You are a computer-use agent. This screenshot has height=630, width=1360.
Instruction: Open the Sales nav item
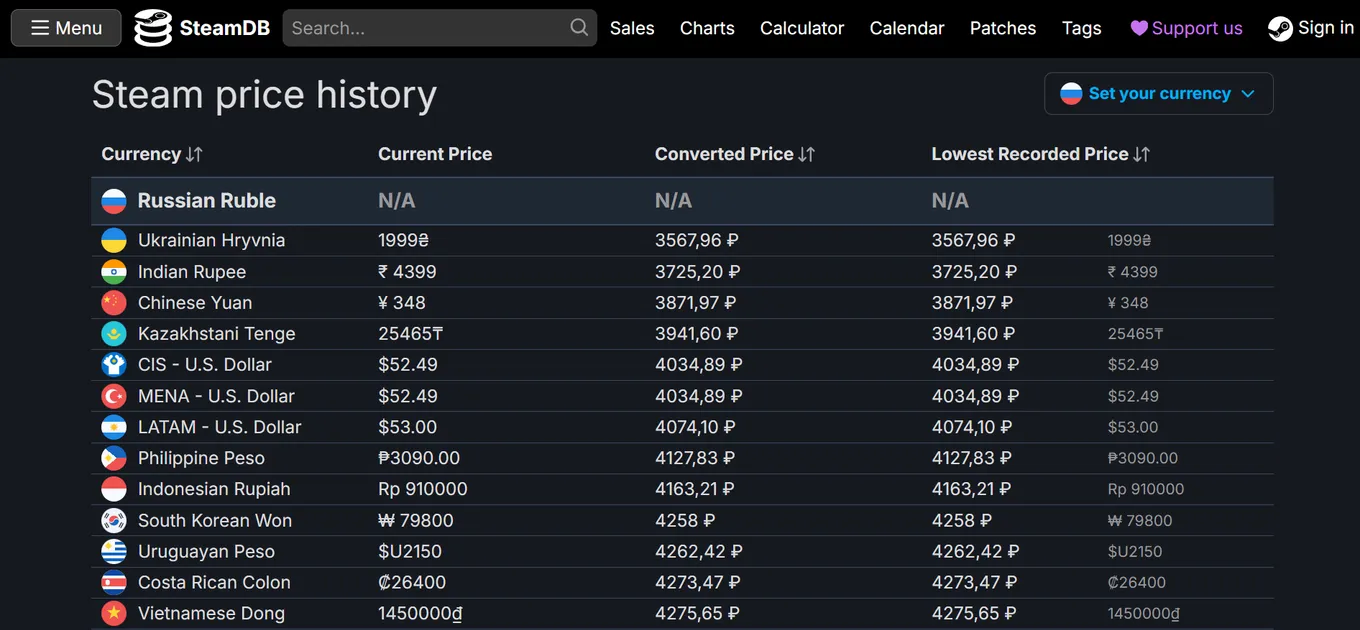(x=632, y=28)
